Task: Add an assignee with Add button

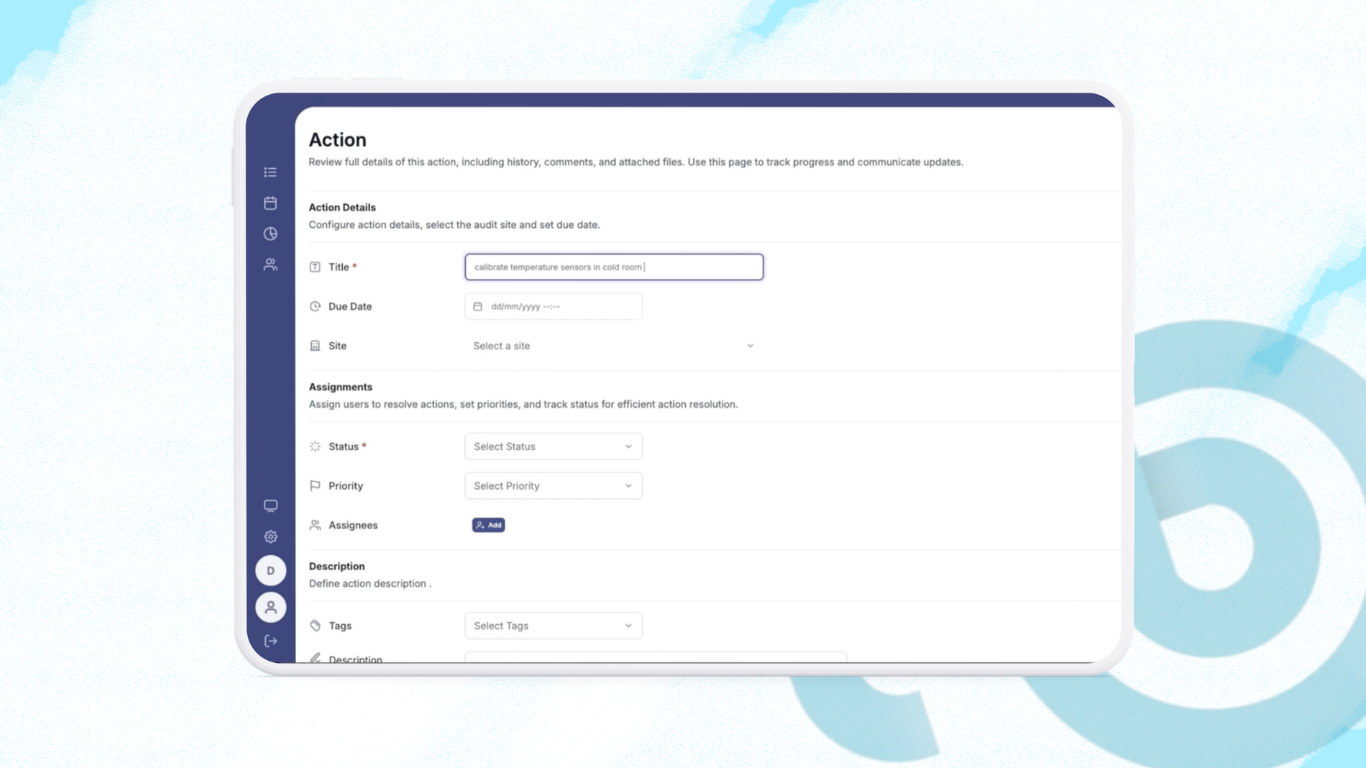Action: (489, 525)
